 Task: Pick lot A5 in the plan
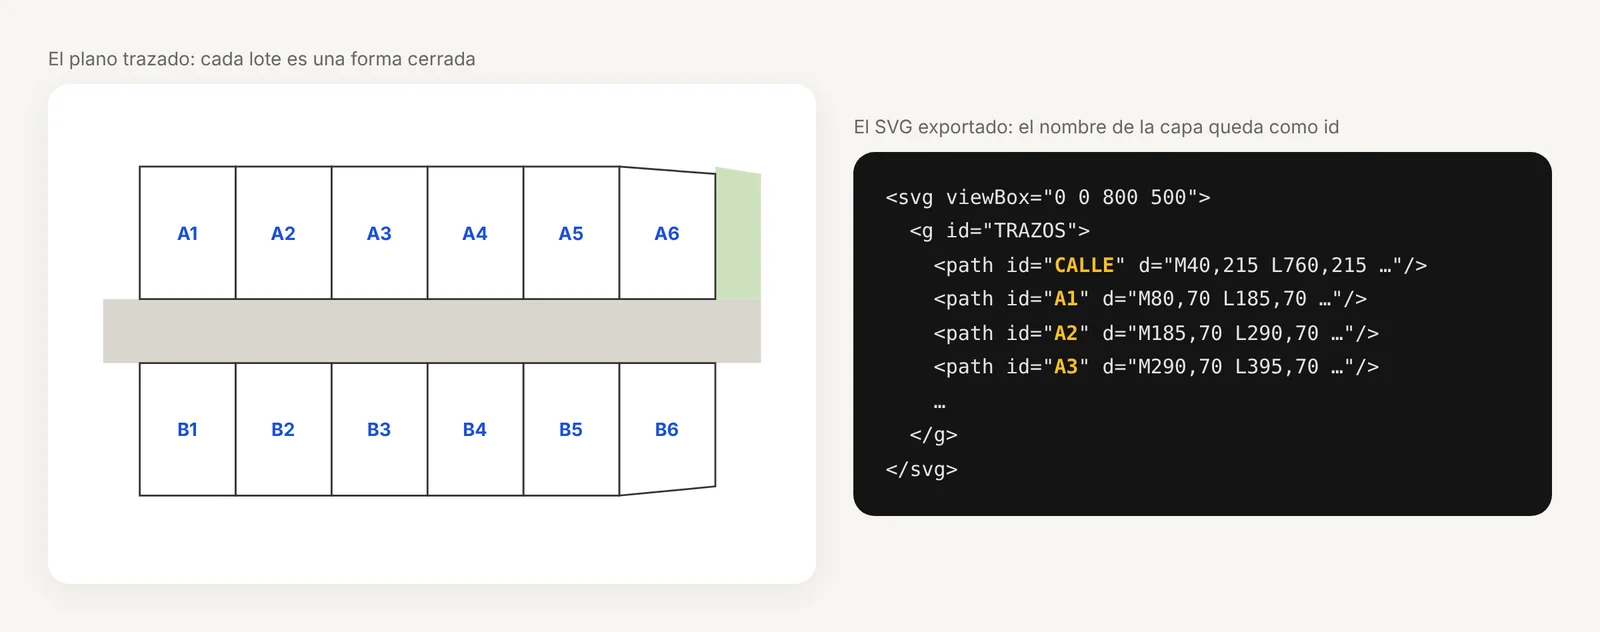coord(571,233)
